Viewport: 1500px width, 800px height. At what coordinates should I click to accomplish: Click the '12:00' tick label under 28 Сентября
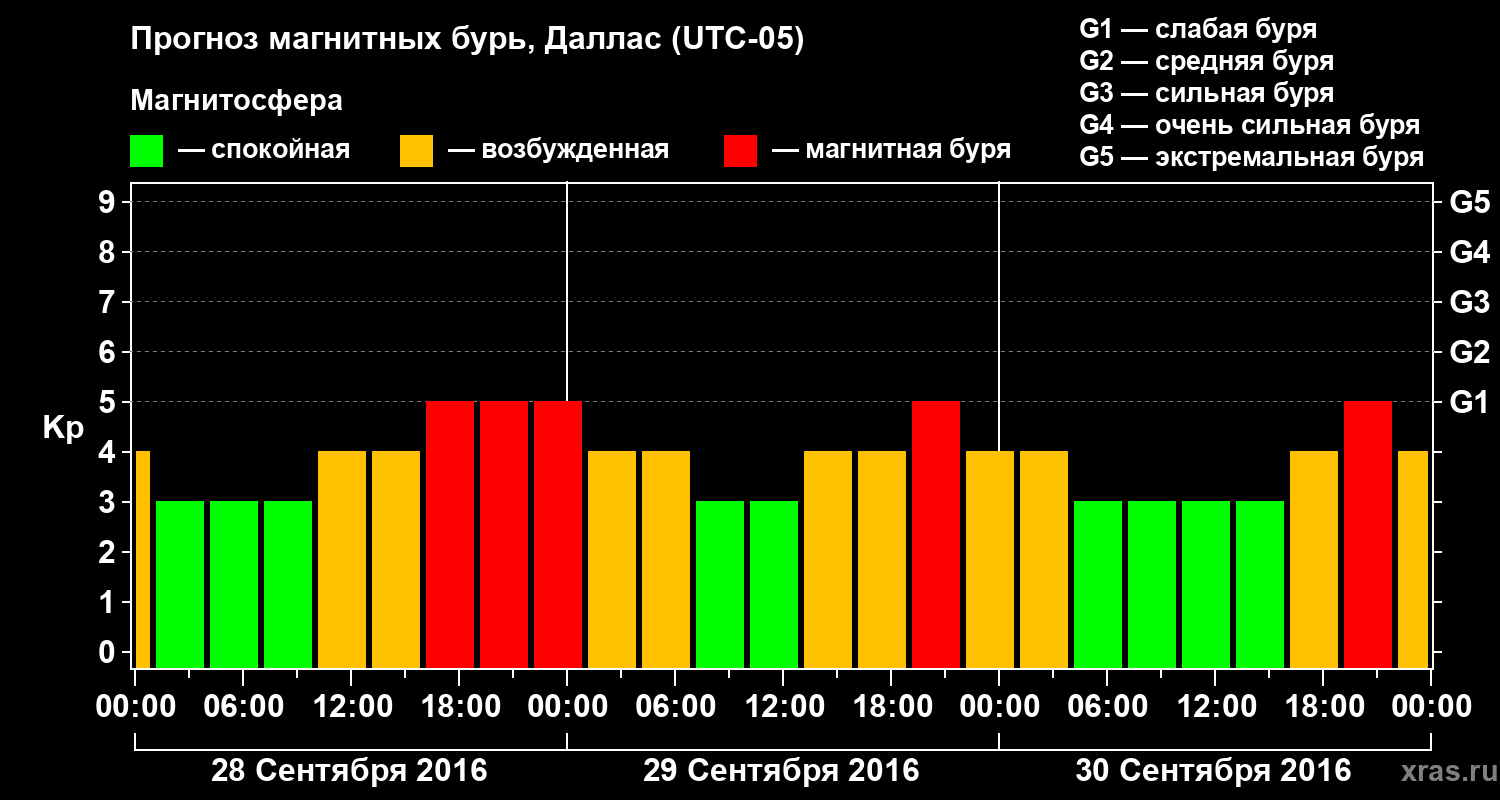(351, 707)
